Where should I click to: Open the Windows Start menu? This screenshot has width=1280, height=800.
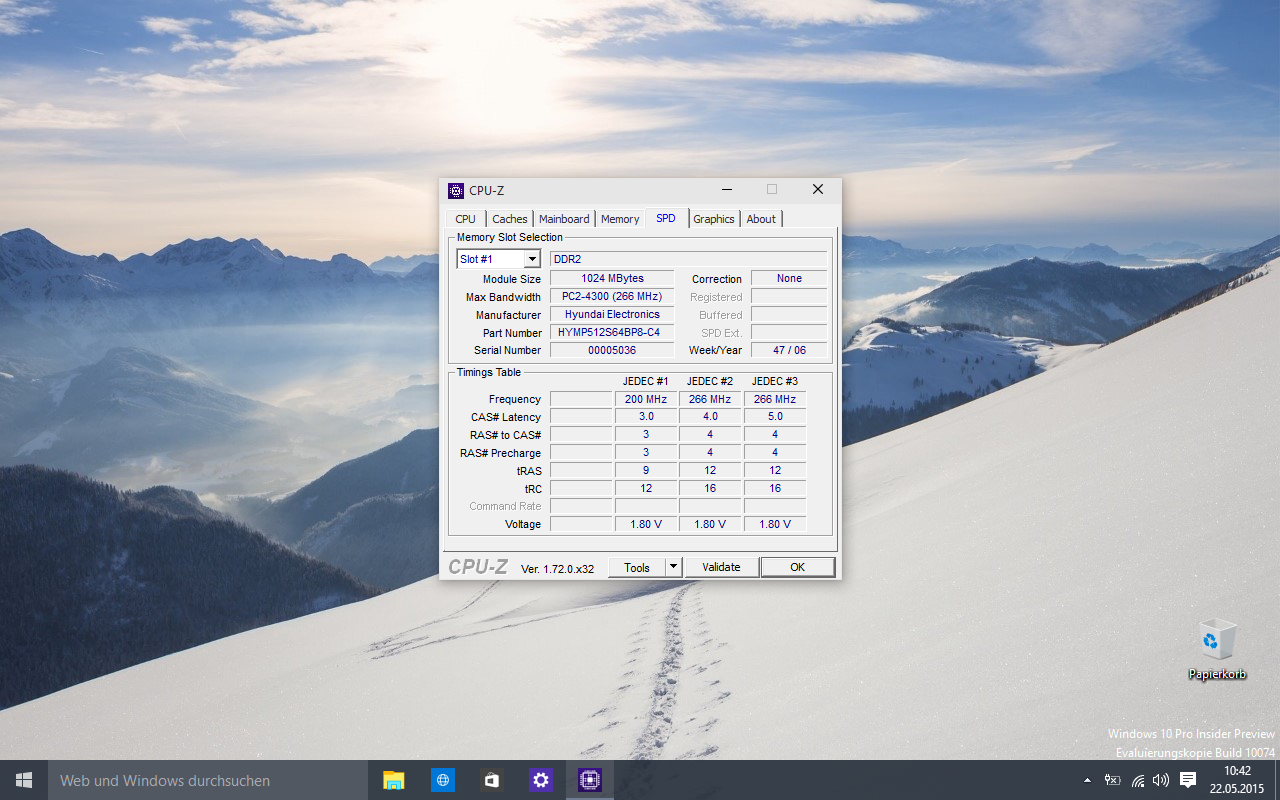[x=24, y=780]
